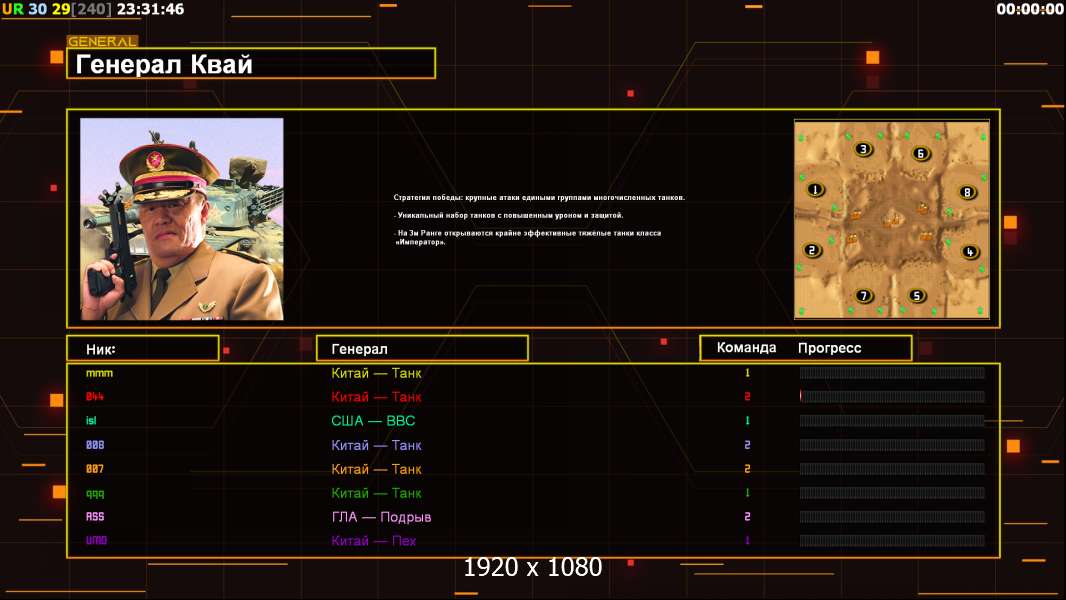The image size is (1066, 600).
Task: Click «Китай — Танк» in the 007 row
Action: tap(376, 469)
